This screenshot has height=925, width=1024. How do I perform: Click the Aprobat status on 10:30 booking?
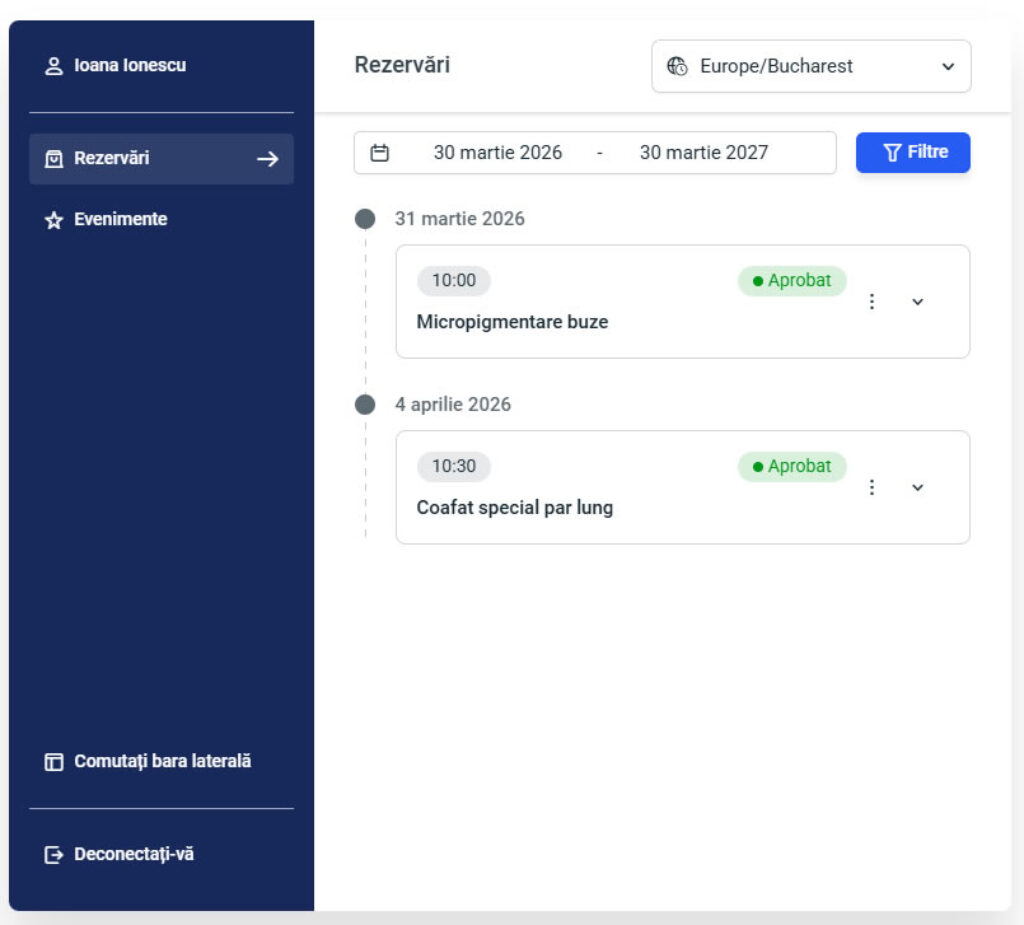click(x=792, y=466)
